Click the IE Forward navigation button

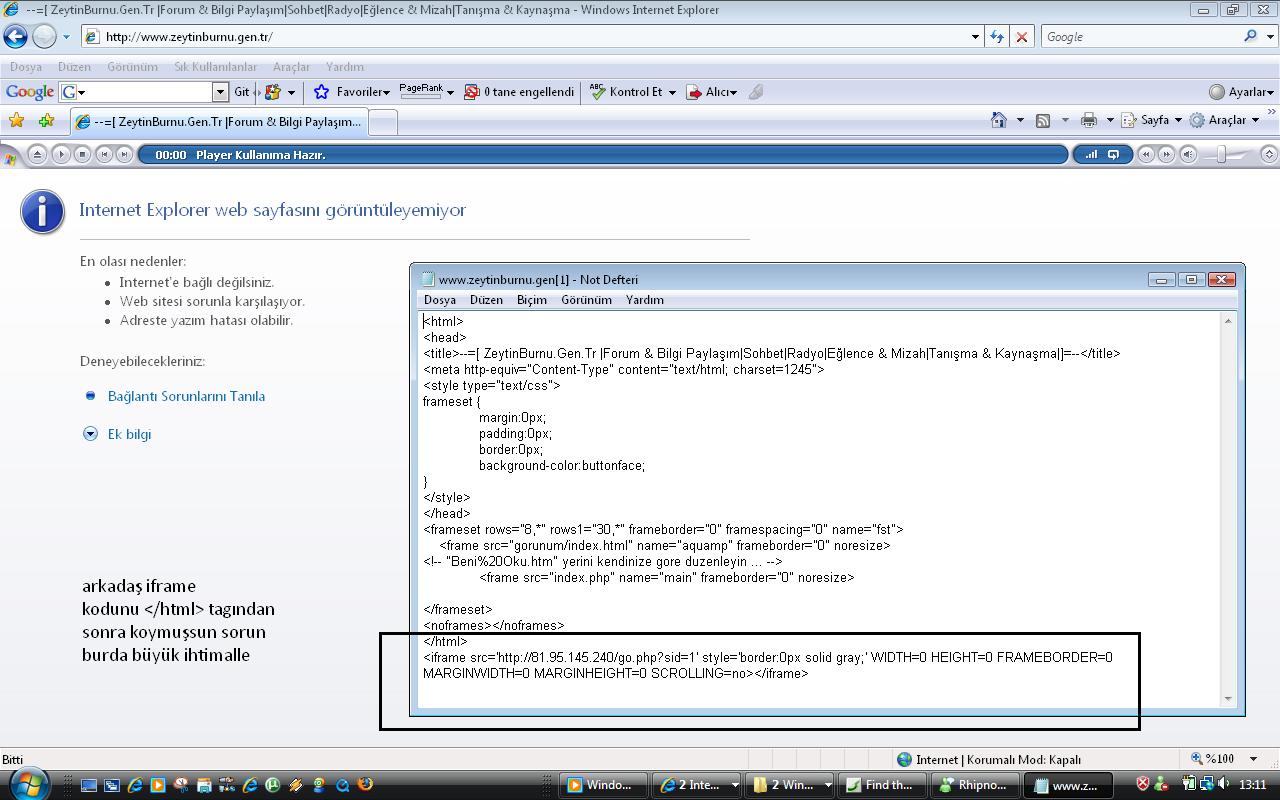click(44, 37)
